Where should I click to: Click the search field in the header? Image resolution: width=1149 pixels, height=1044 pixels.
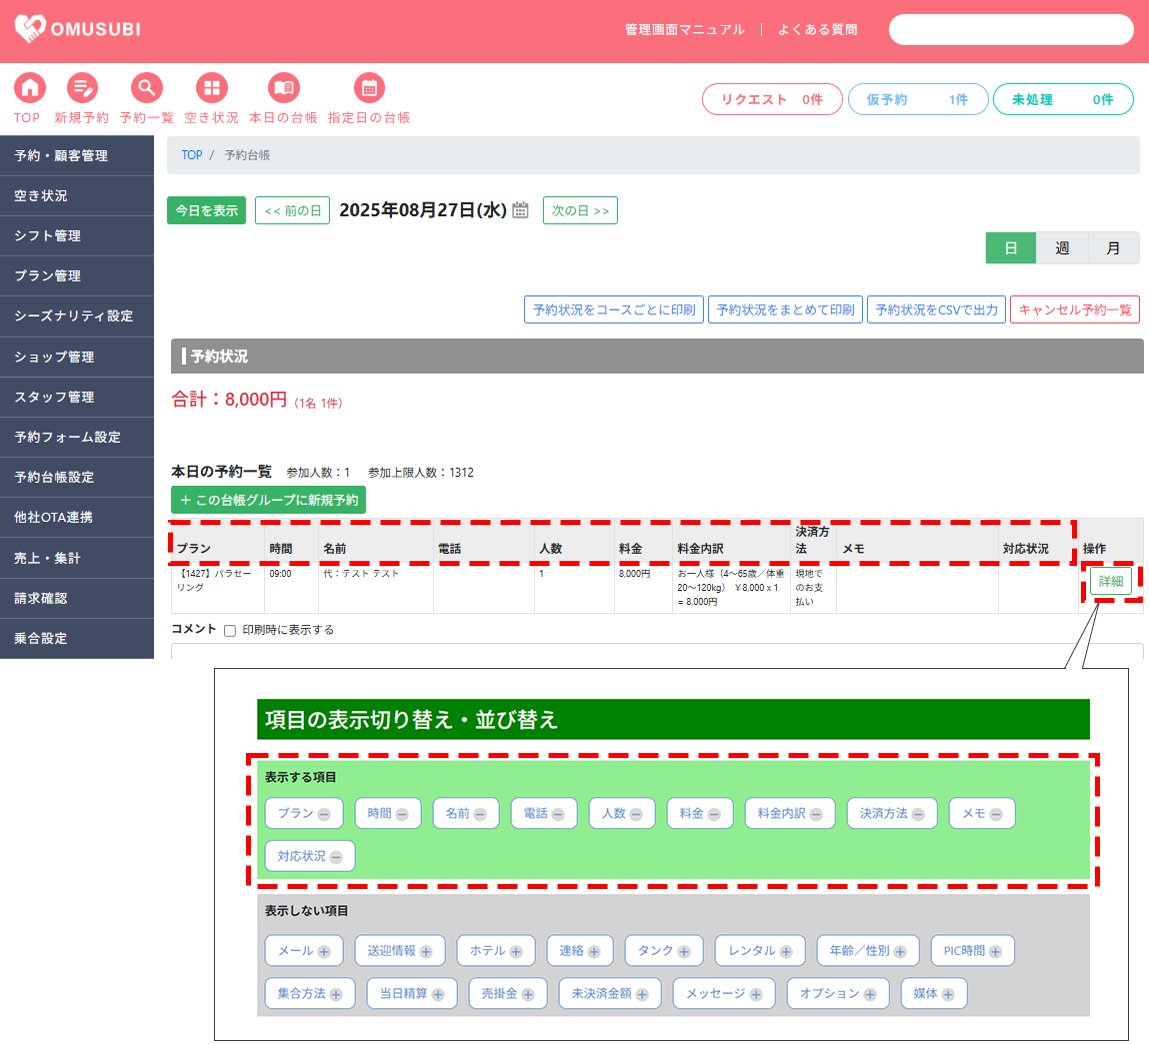coord(1011,30)
